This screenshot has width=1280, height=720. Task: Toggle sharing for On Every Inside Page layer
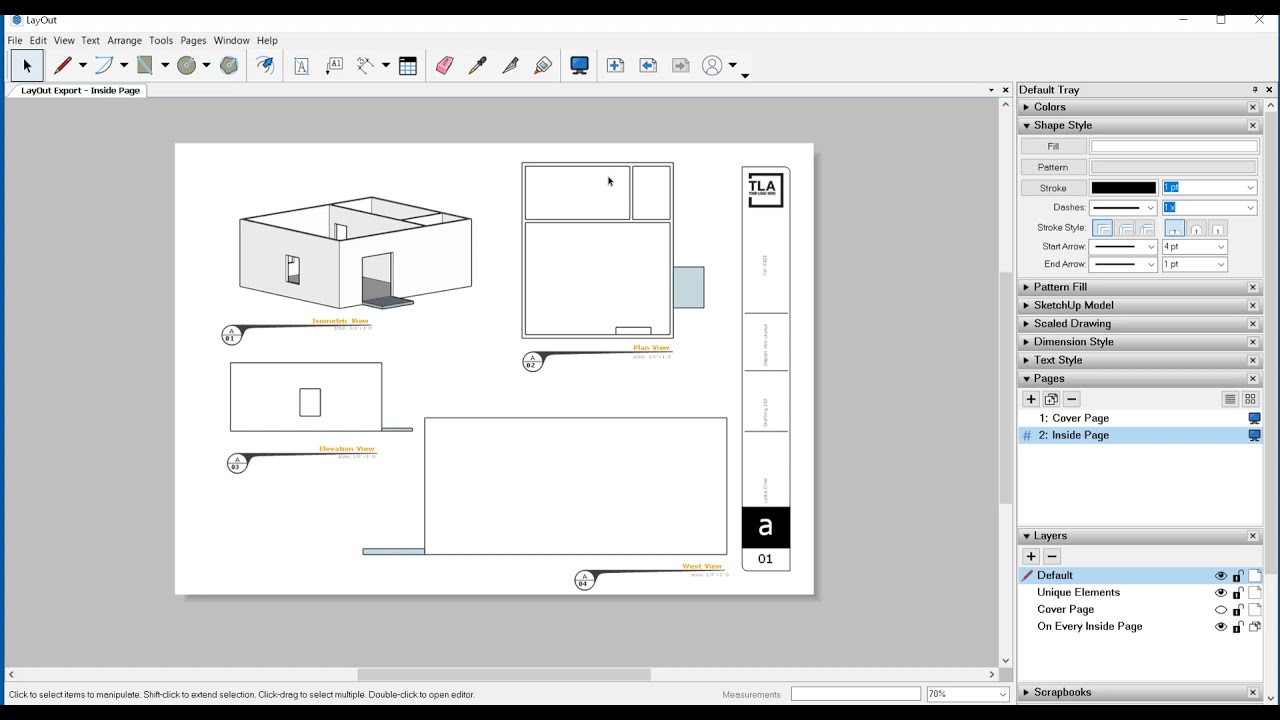tap(1255, 627)
